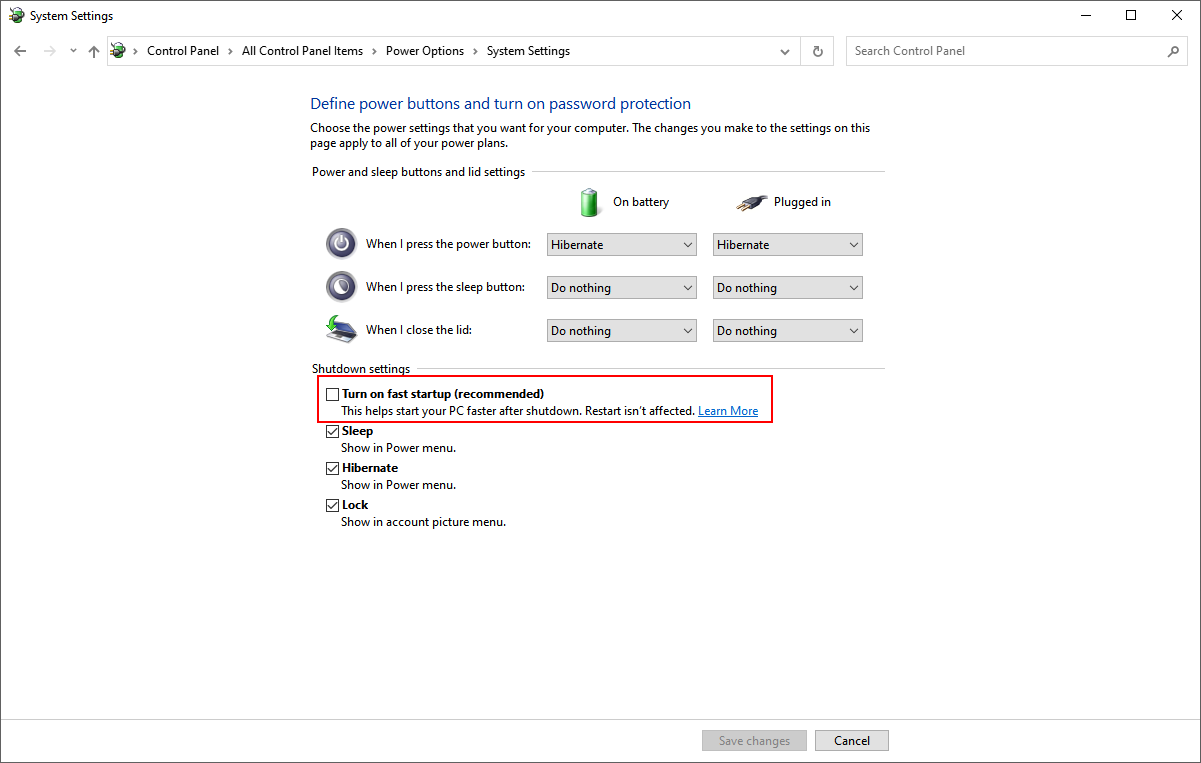1201x763 pixels.
Task: Click the power button icon
Action: pyautogui.click(x=341, y=243)
